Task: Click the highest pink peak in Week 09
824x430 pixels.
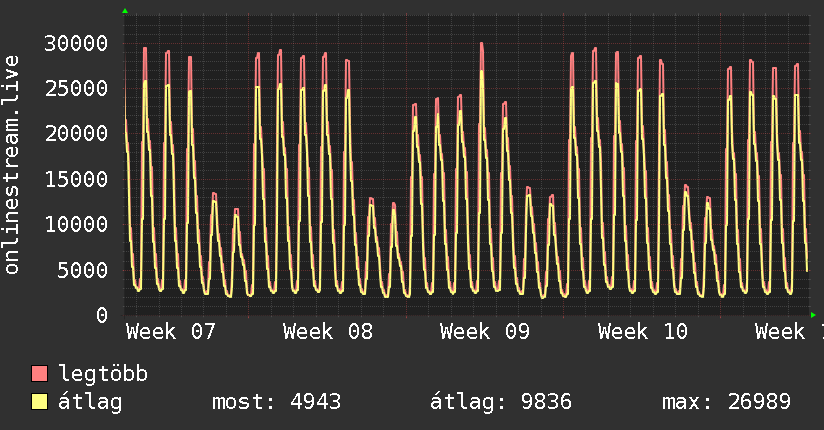Action: point(481,45)
